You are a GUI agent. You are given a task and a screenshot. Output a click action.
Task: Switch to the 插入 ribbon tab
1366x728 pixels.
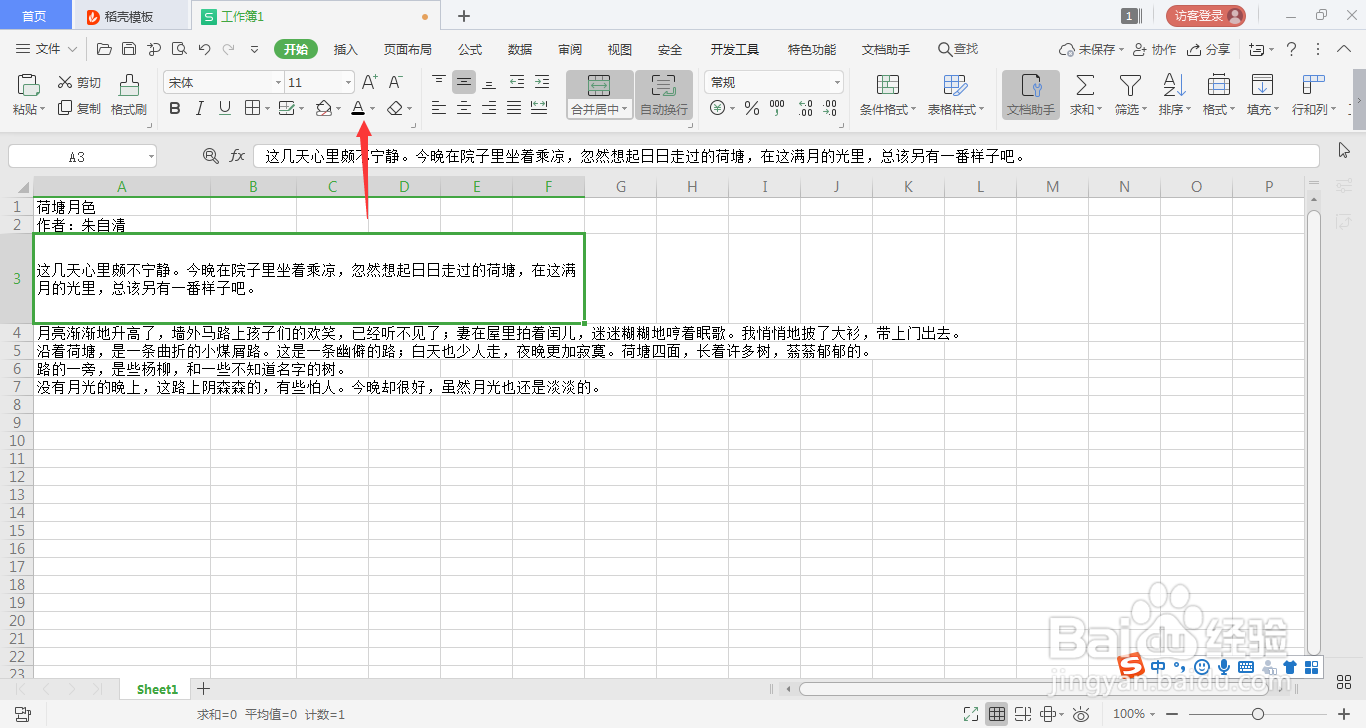click(x=345, y=49)
